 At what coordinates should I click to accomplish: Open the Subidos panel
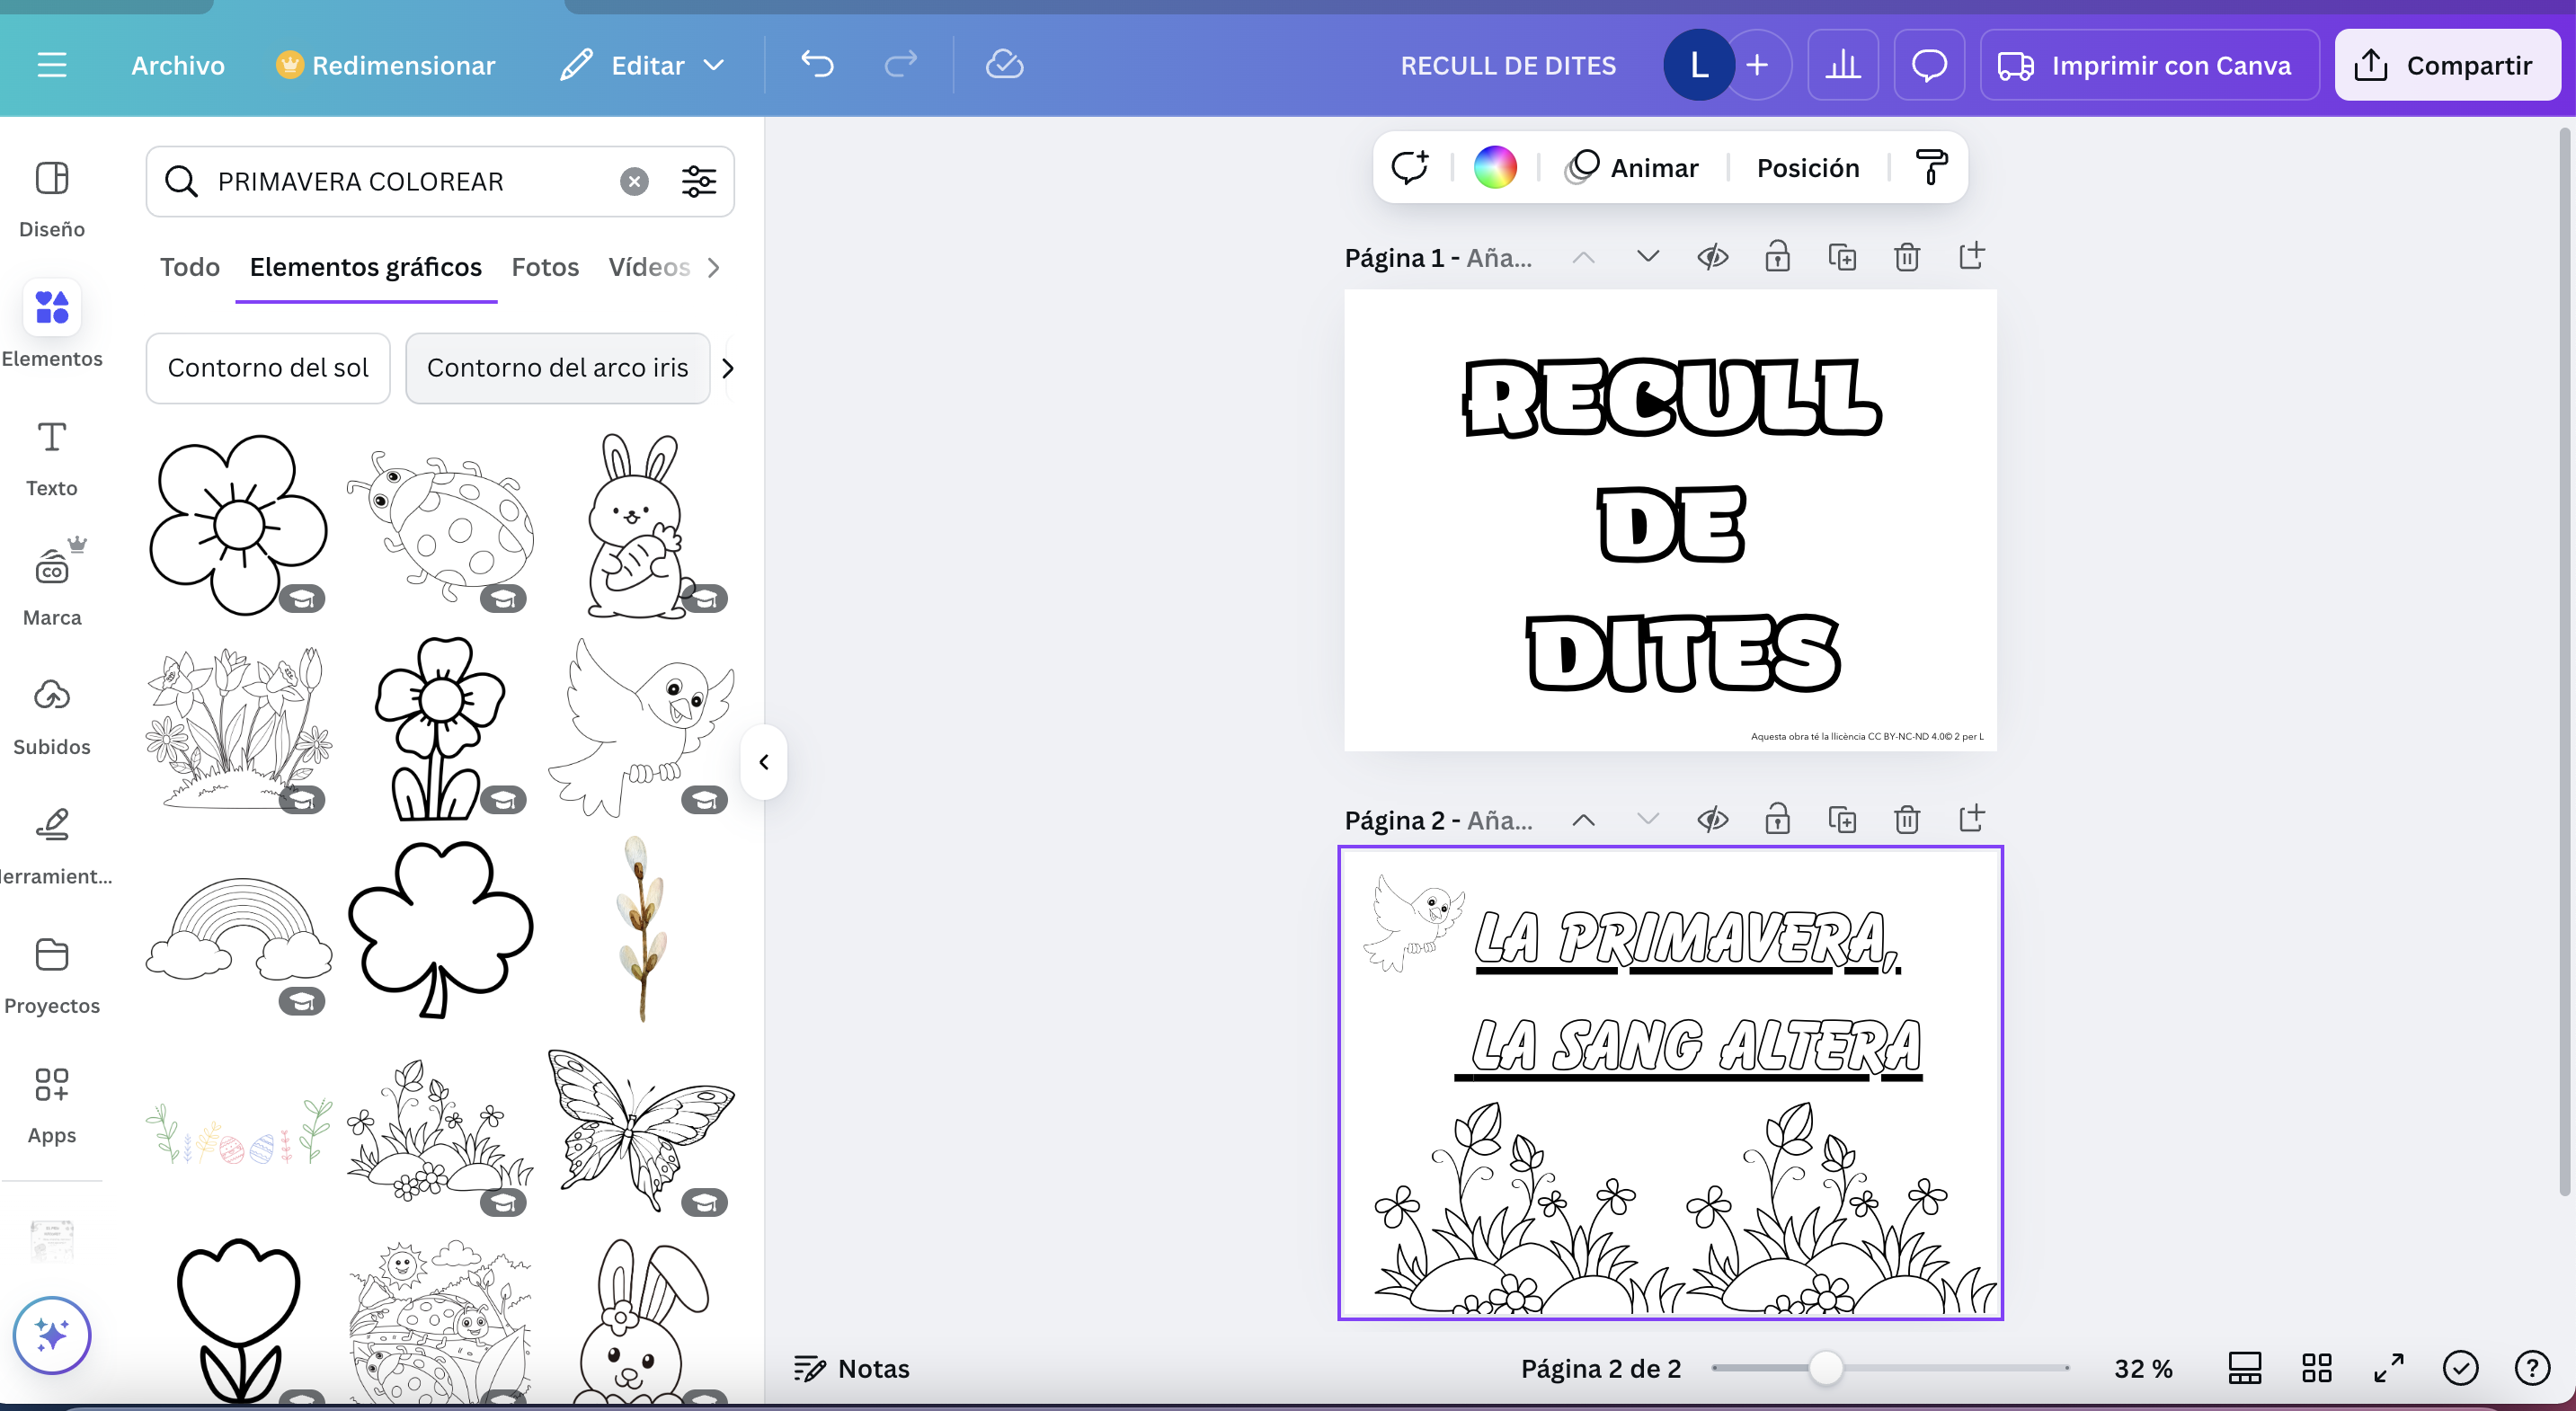tap(52, 712)
